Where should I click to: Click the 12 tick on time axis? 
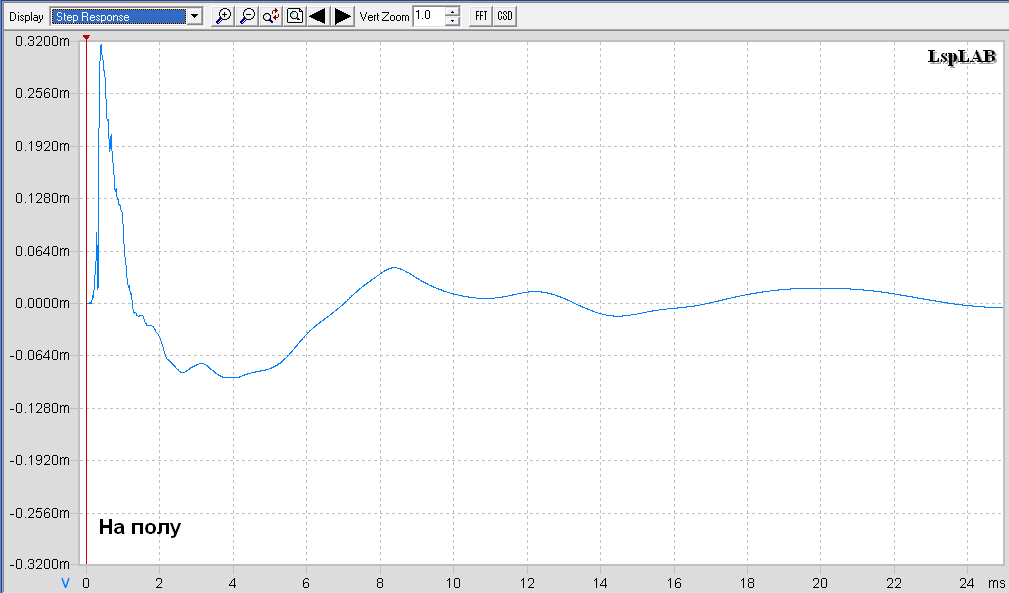tap(527, 583)
